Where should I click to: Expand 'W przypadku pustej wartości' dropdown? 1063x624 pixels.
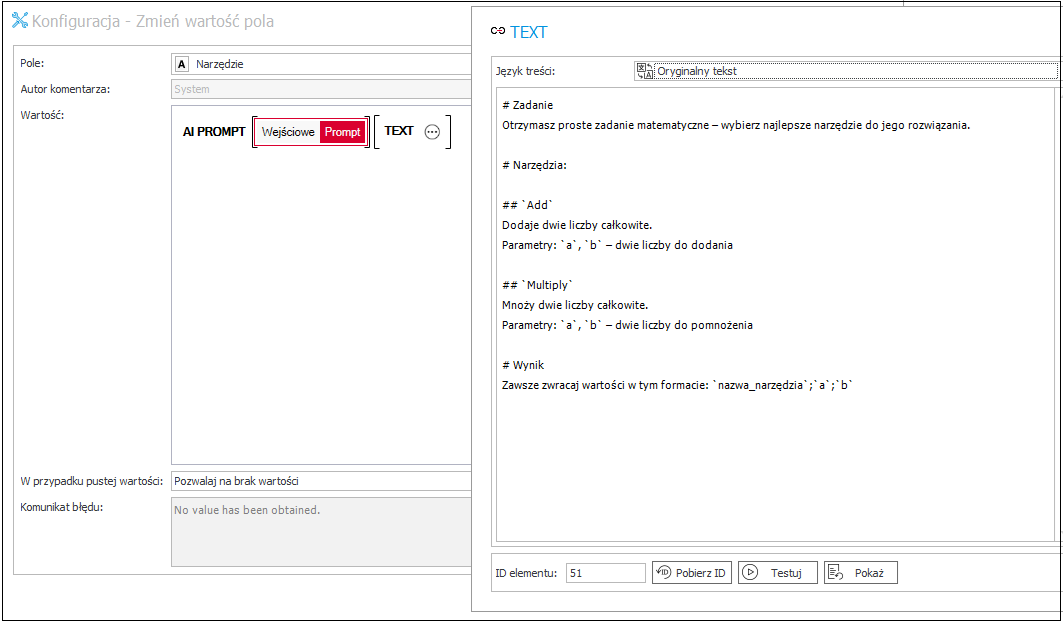pyautogui.click(x=320, y=481)
